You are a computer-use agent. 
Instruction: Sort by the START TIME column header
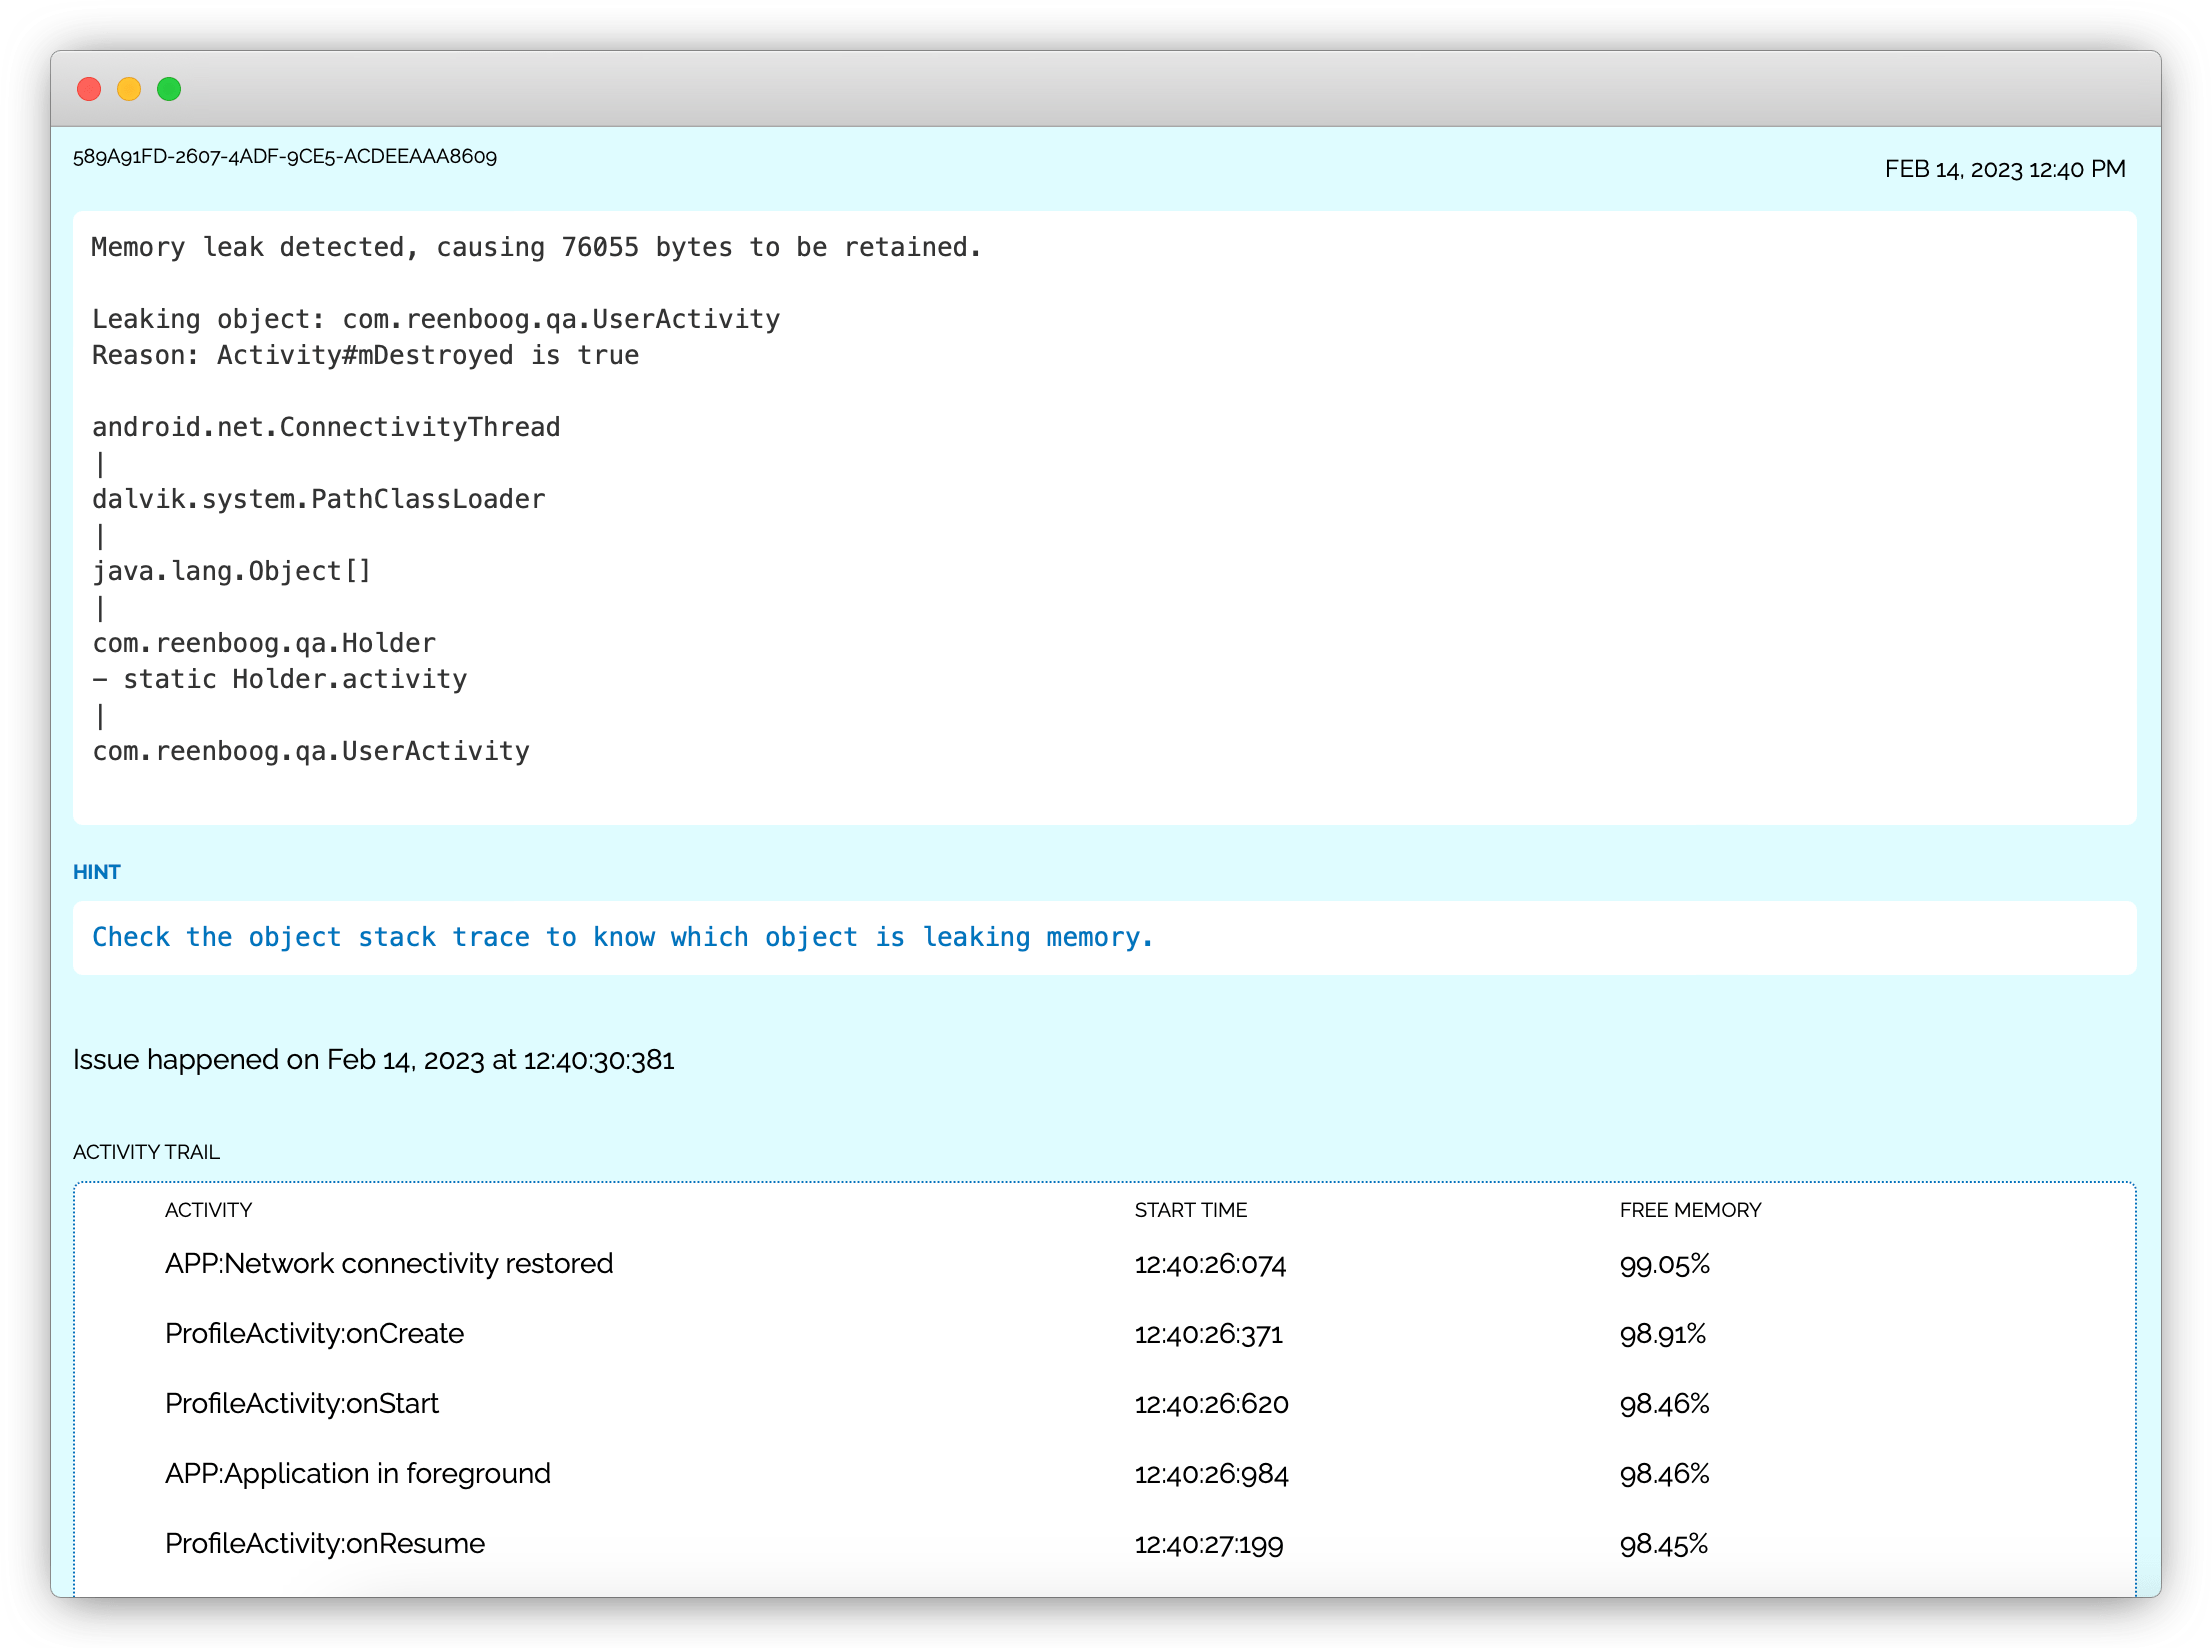coord(1191,1210)
